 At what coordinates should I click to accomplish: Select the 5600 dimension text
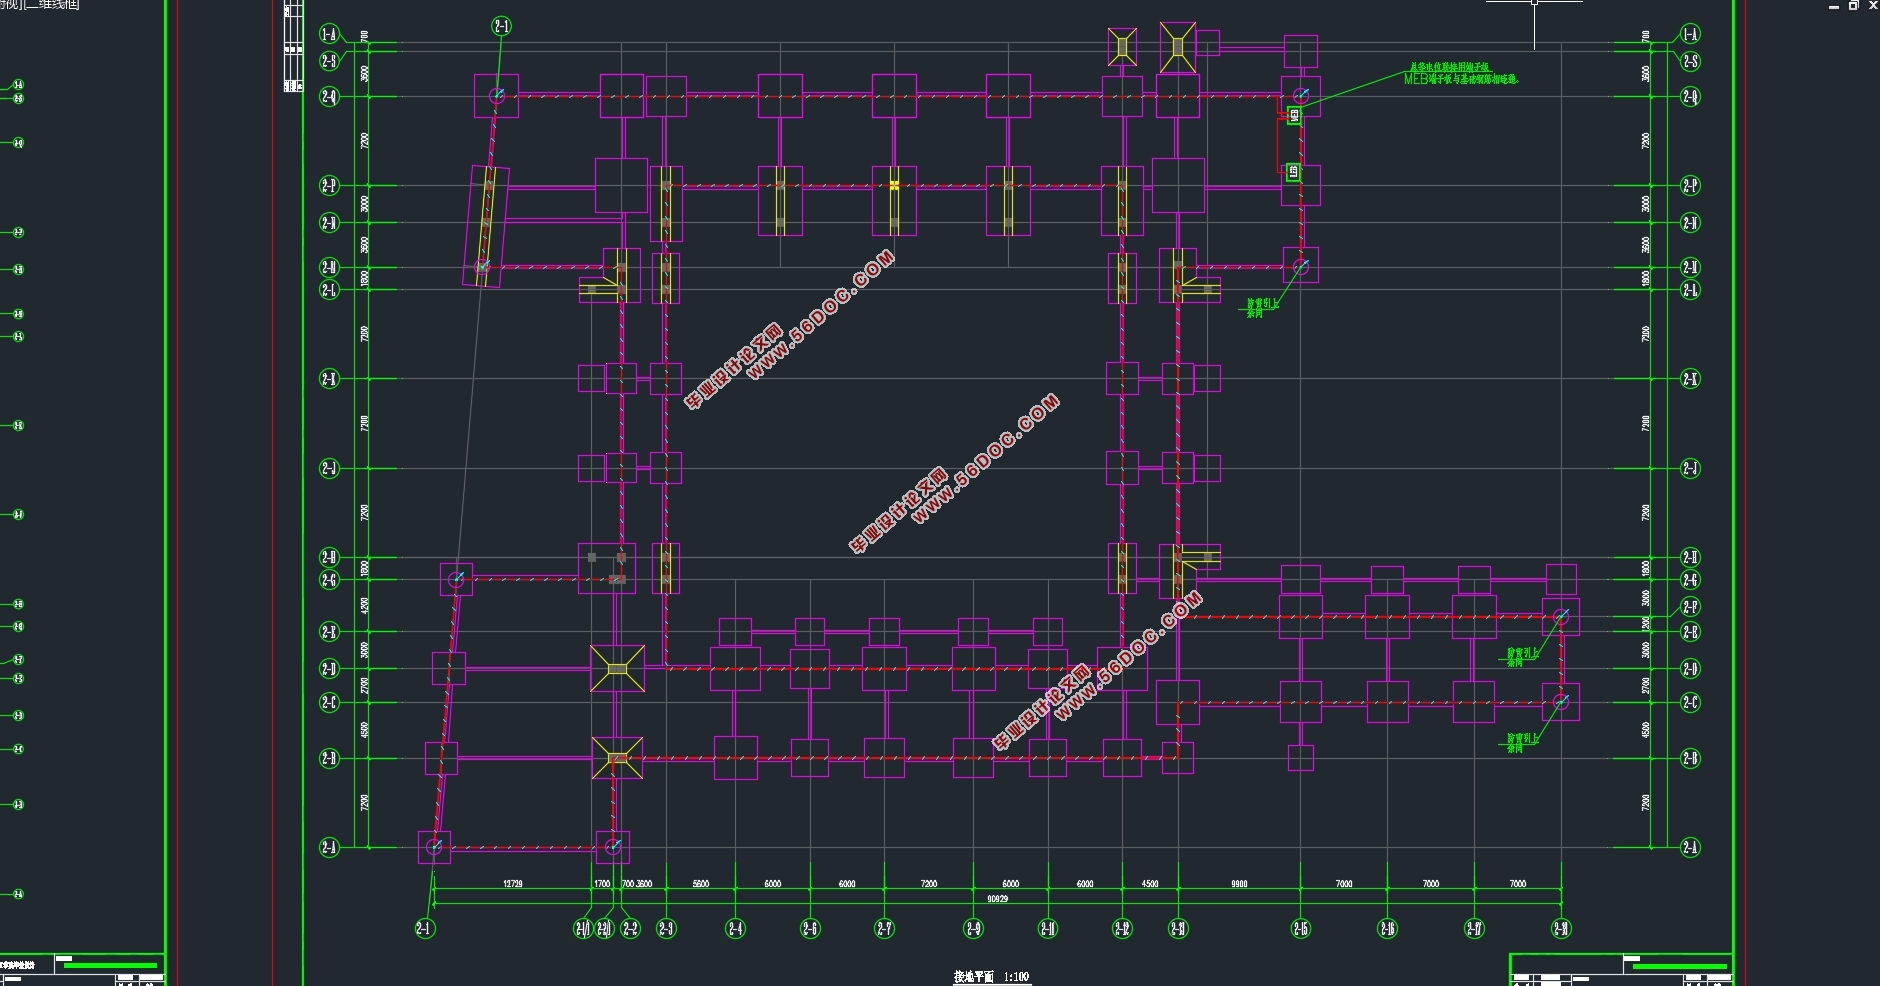coord(701,884)
